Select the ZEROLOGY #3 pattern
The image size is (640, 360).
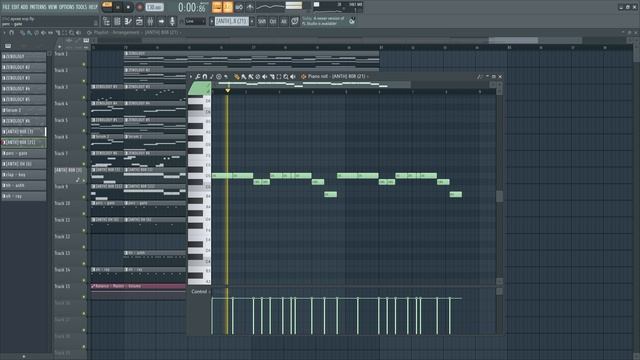tap(23, 78)
